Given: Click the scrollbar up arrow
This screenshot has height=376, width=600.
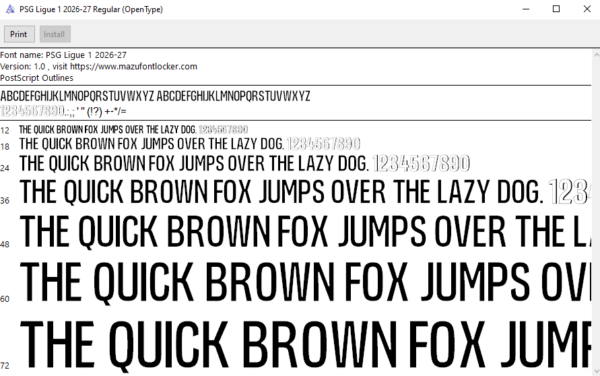Looking at the screenshot, I should 596,54.
